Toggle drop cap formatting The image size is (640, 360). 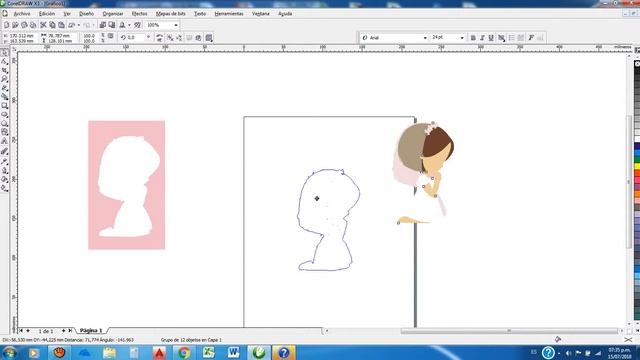[x=520, y=38]
